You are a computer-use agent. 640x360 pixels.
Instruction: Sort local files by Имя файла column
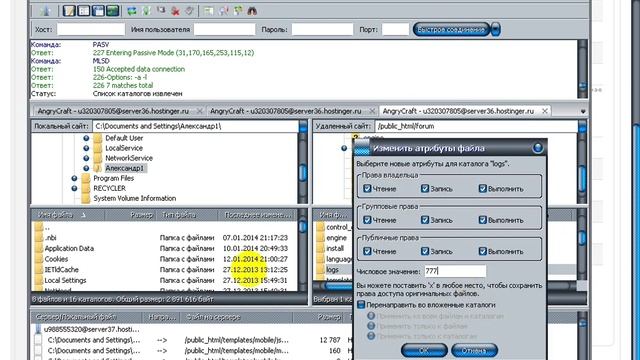pyautogui.click(x=68, y=215)
